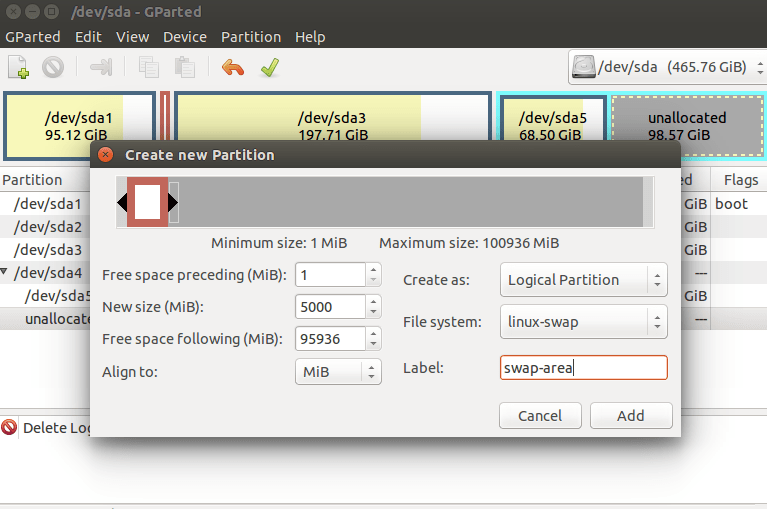
Task: Open the GParted menu
Action: pyautogui.click(x=33, y=37)
